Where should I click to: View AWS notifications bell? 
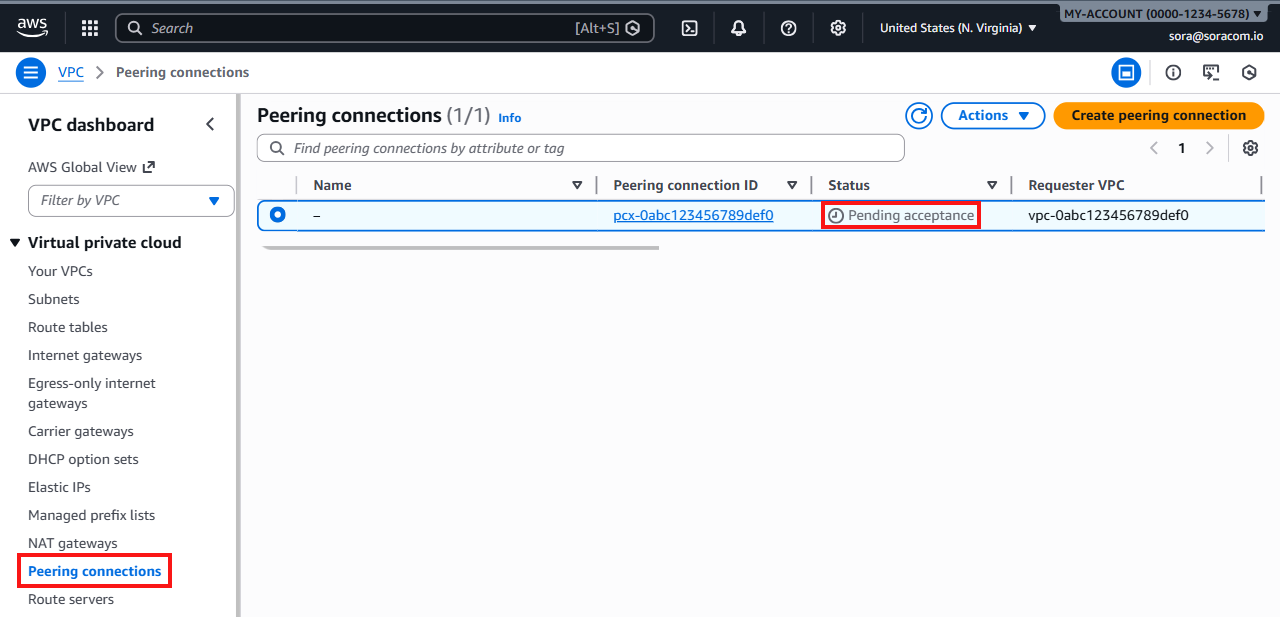(x=738, y=28)
